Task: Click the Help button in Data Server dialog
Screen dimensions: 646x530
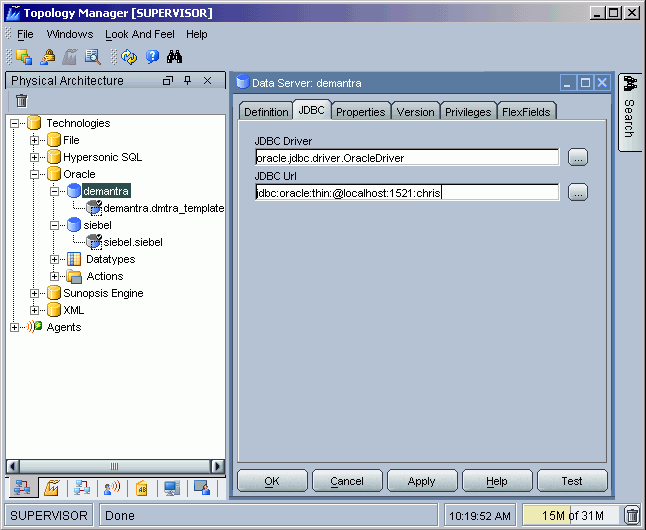Action: (x=497, y=481)
